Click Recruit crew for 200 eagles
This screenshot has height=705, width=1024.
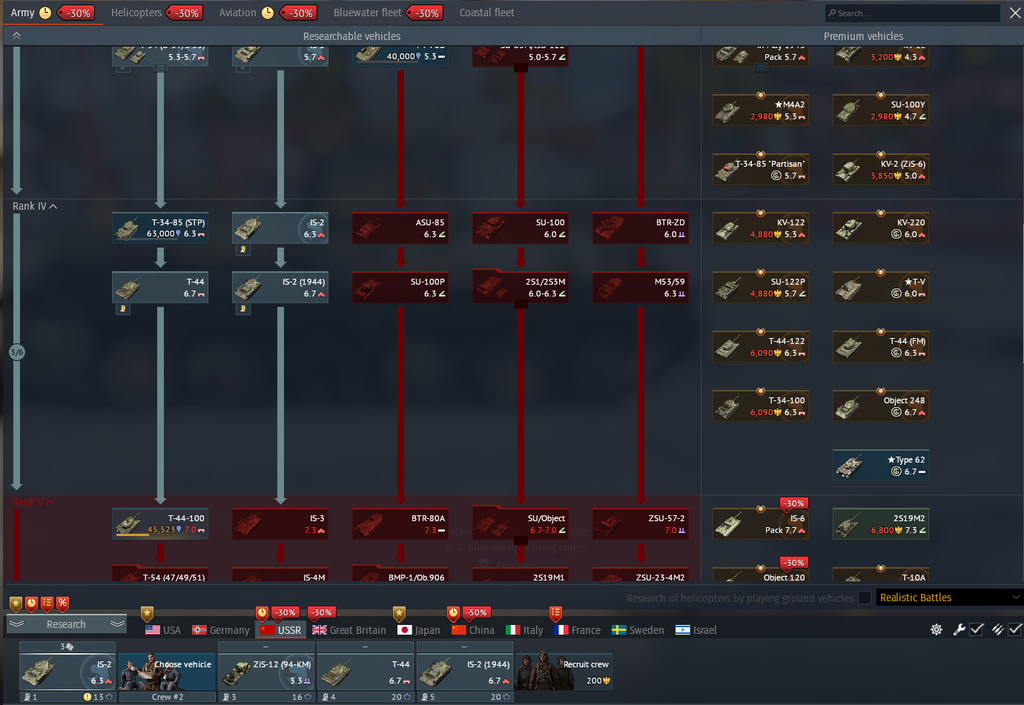click(x=564, y=672)
